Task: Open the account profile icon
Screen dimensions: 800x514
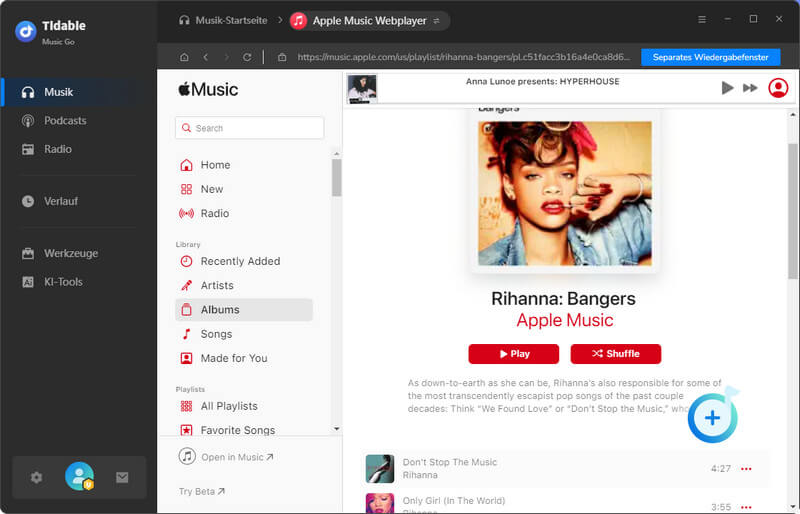Action: click(x=778, y=88)
